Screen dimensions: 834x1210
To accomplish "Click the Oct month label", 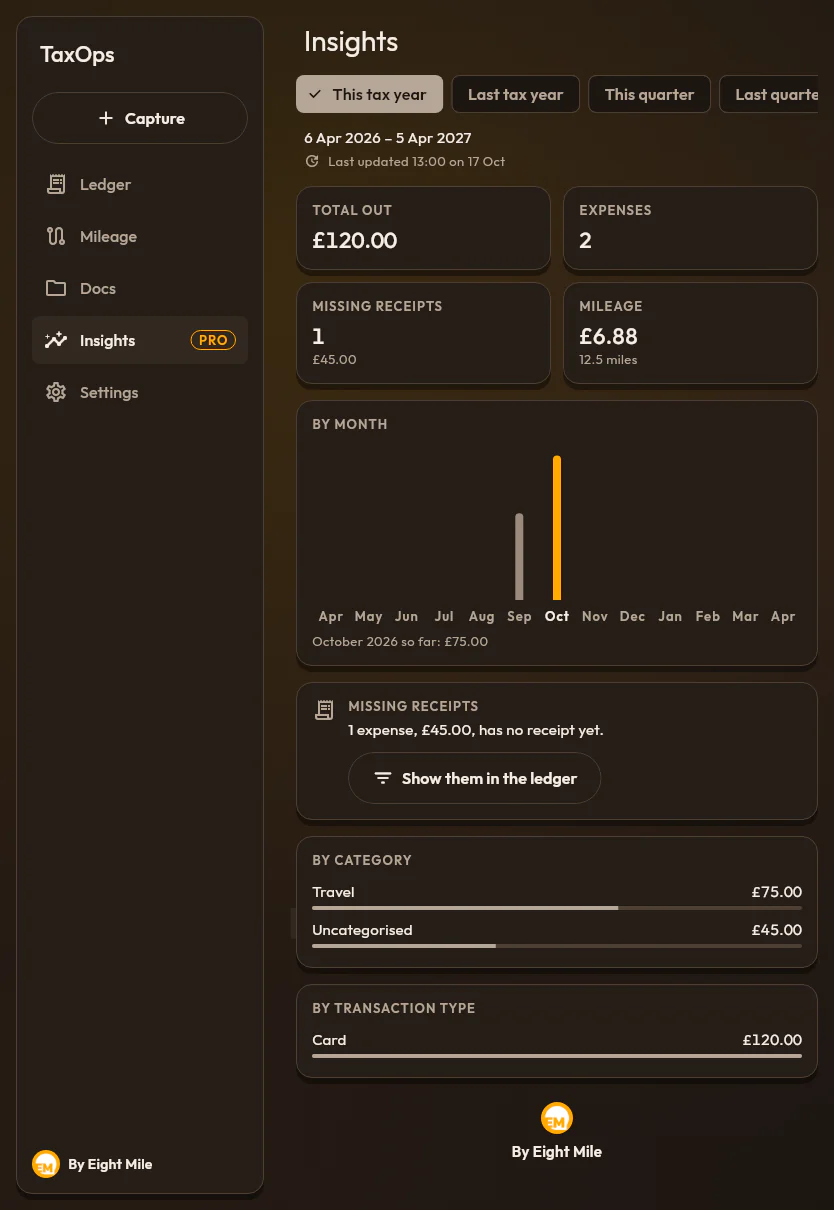I will [x=557, y=616].
